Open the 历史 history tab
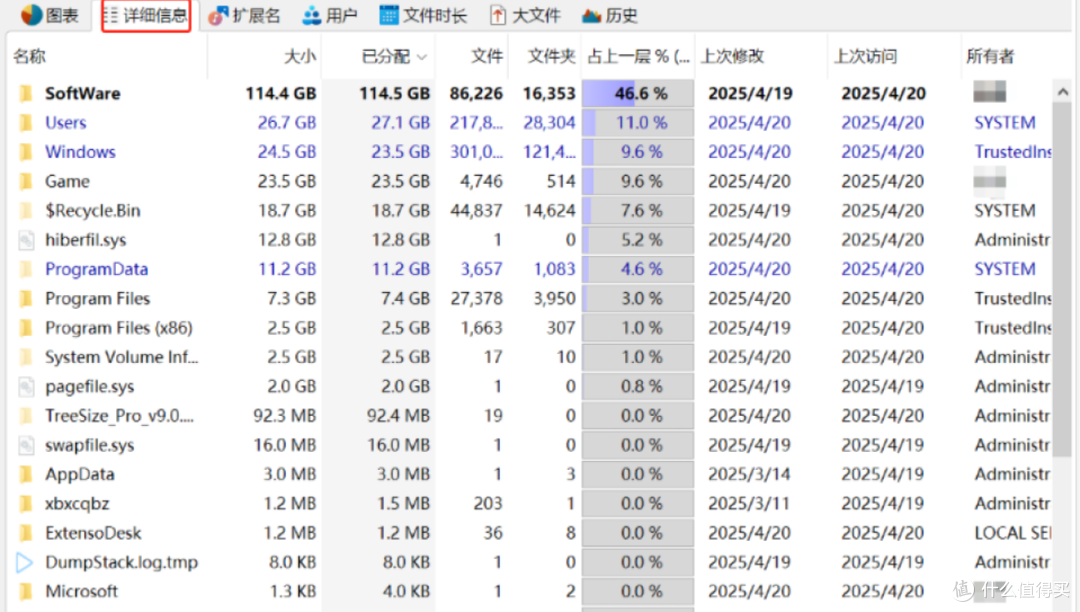 pyautogui.click(x=610, y=15)
